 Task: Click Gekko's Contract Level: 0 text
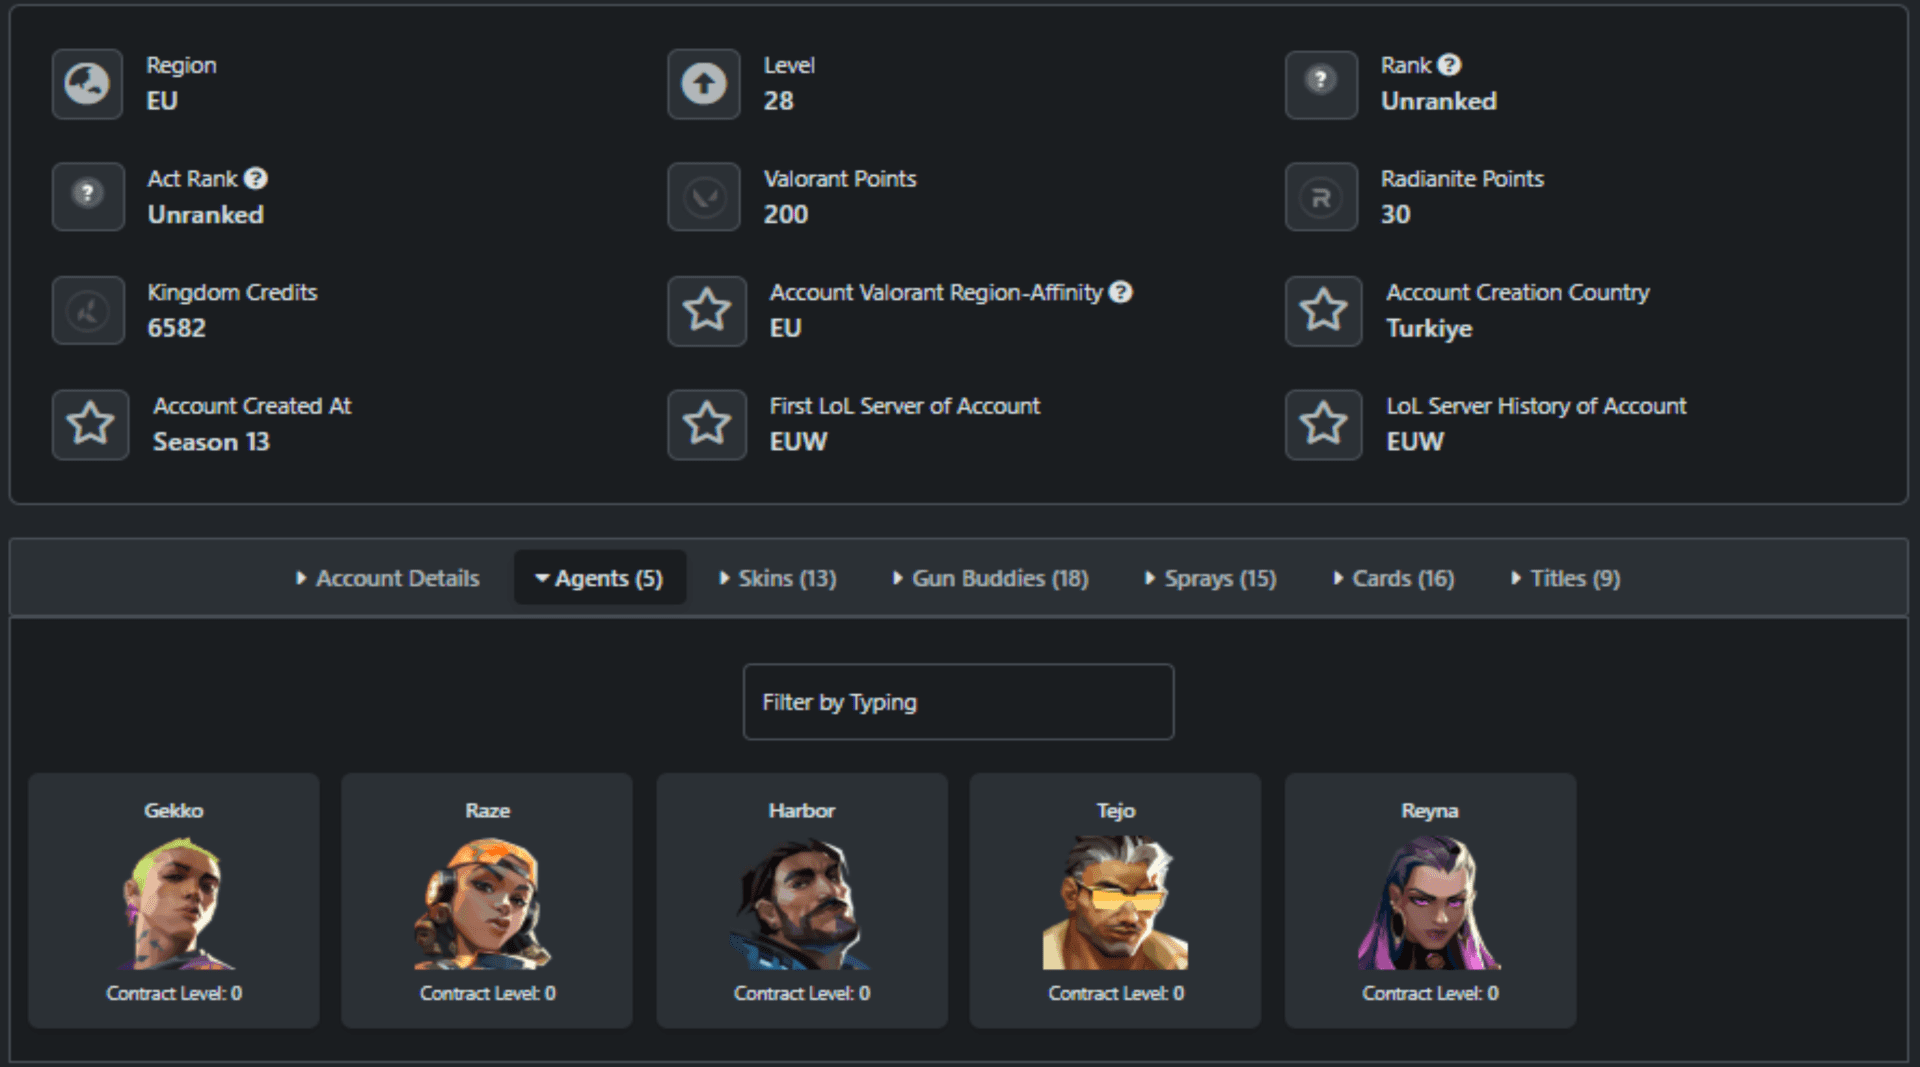tap(174, 993)
